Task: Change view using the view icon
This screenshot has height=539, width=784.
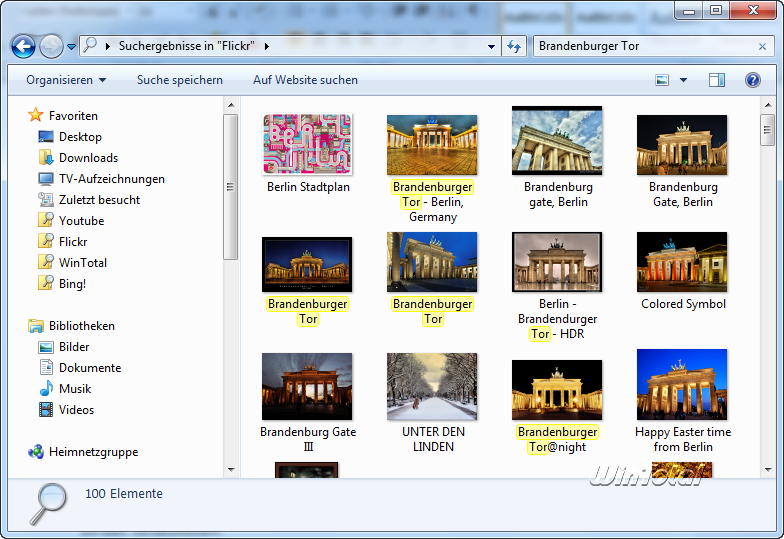Action: click(x=662, y=80)
